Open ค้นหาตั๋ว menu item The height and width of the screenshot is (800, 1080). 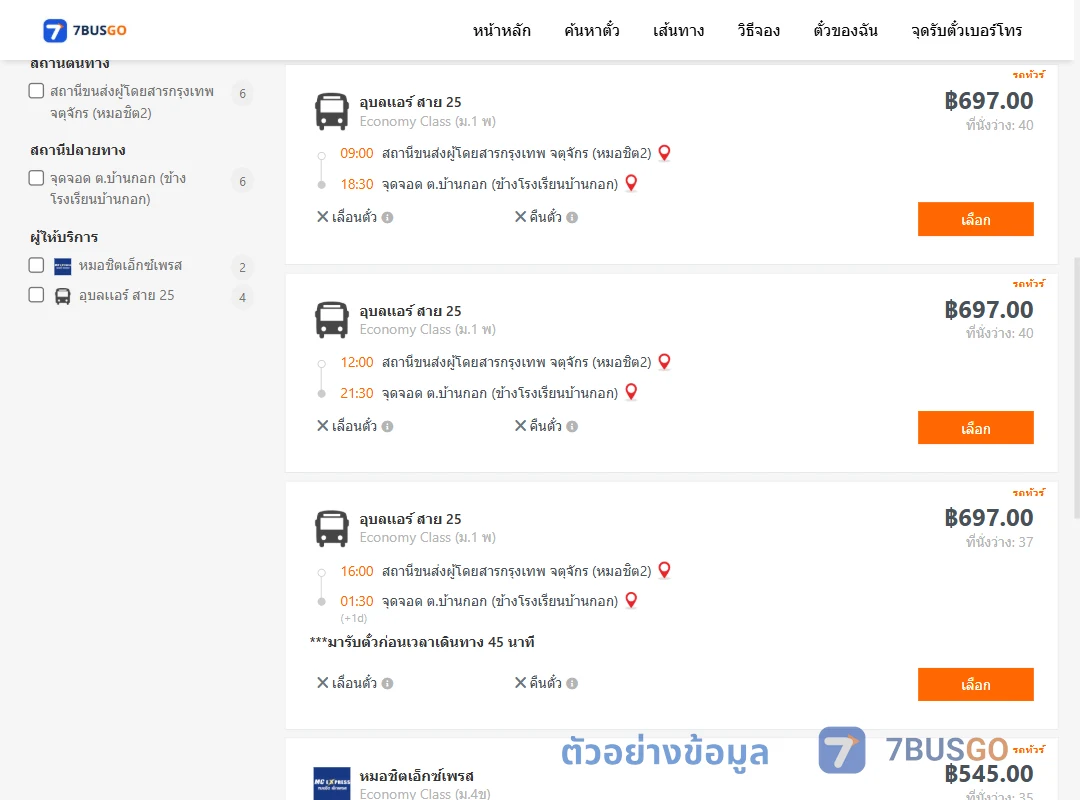click(592, 31)
